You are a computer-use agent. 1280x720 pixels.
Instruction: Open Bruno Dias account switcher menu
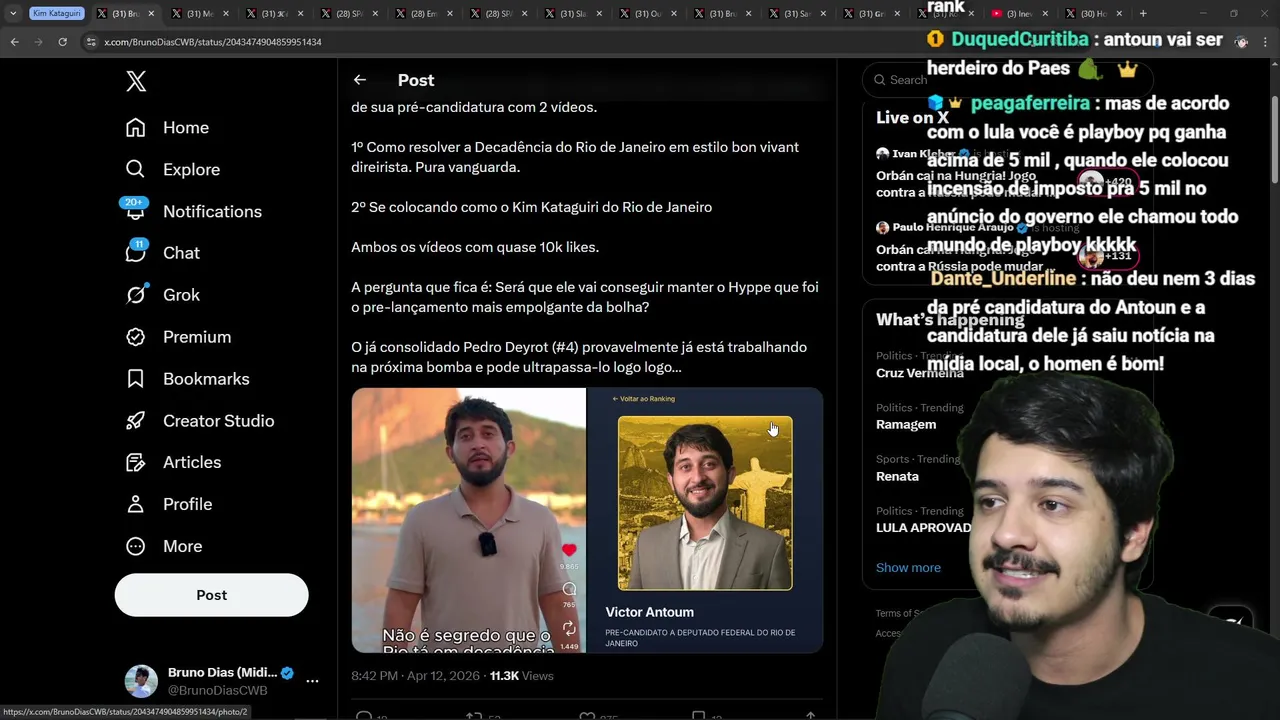pyautogui.click(x=221, y=681)
